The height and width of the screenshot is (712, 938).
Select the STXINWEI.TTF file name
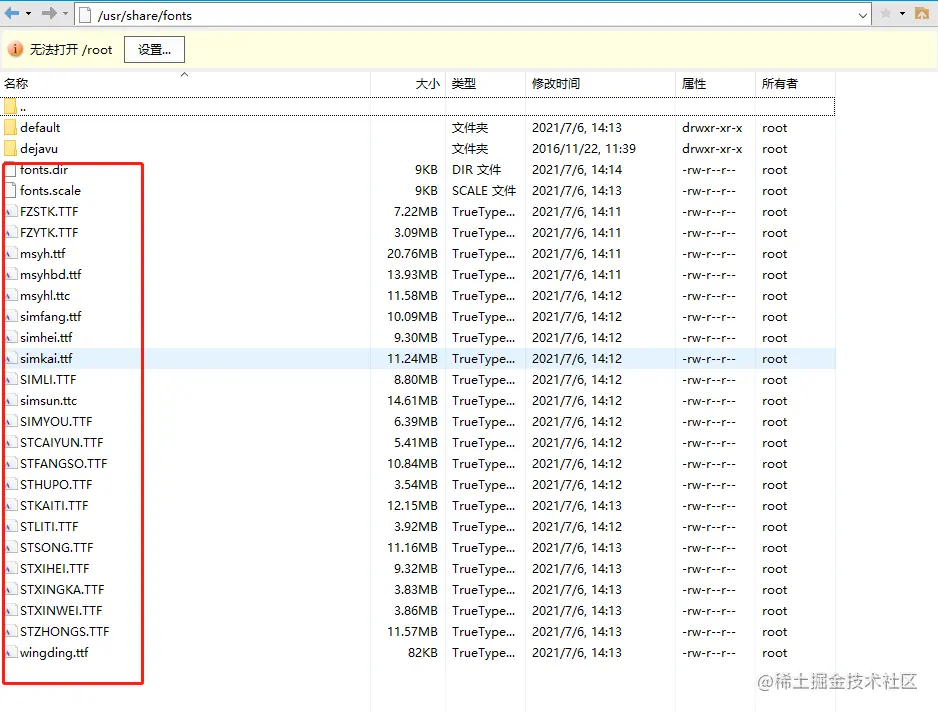(61, 610)
